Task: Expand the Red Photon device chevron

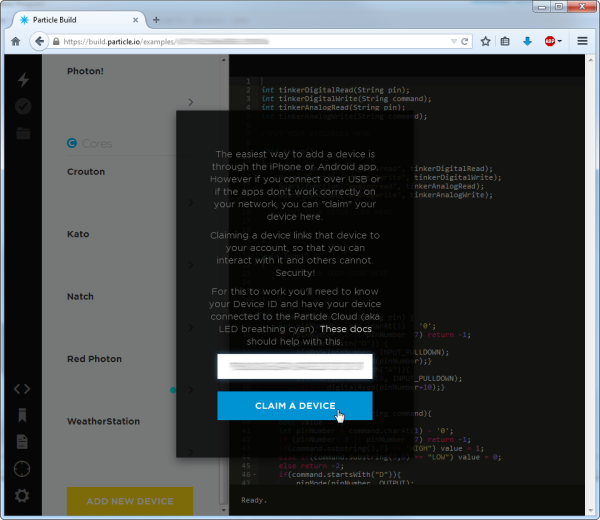Action: tap(191, 390)
